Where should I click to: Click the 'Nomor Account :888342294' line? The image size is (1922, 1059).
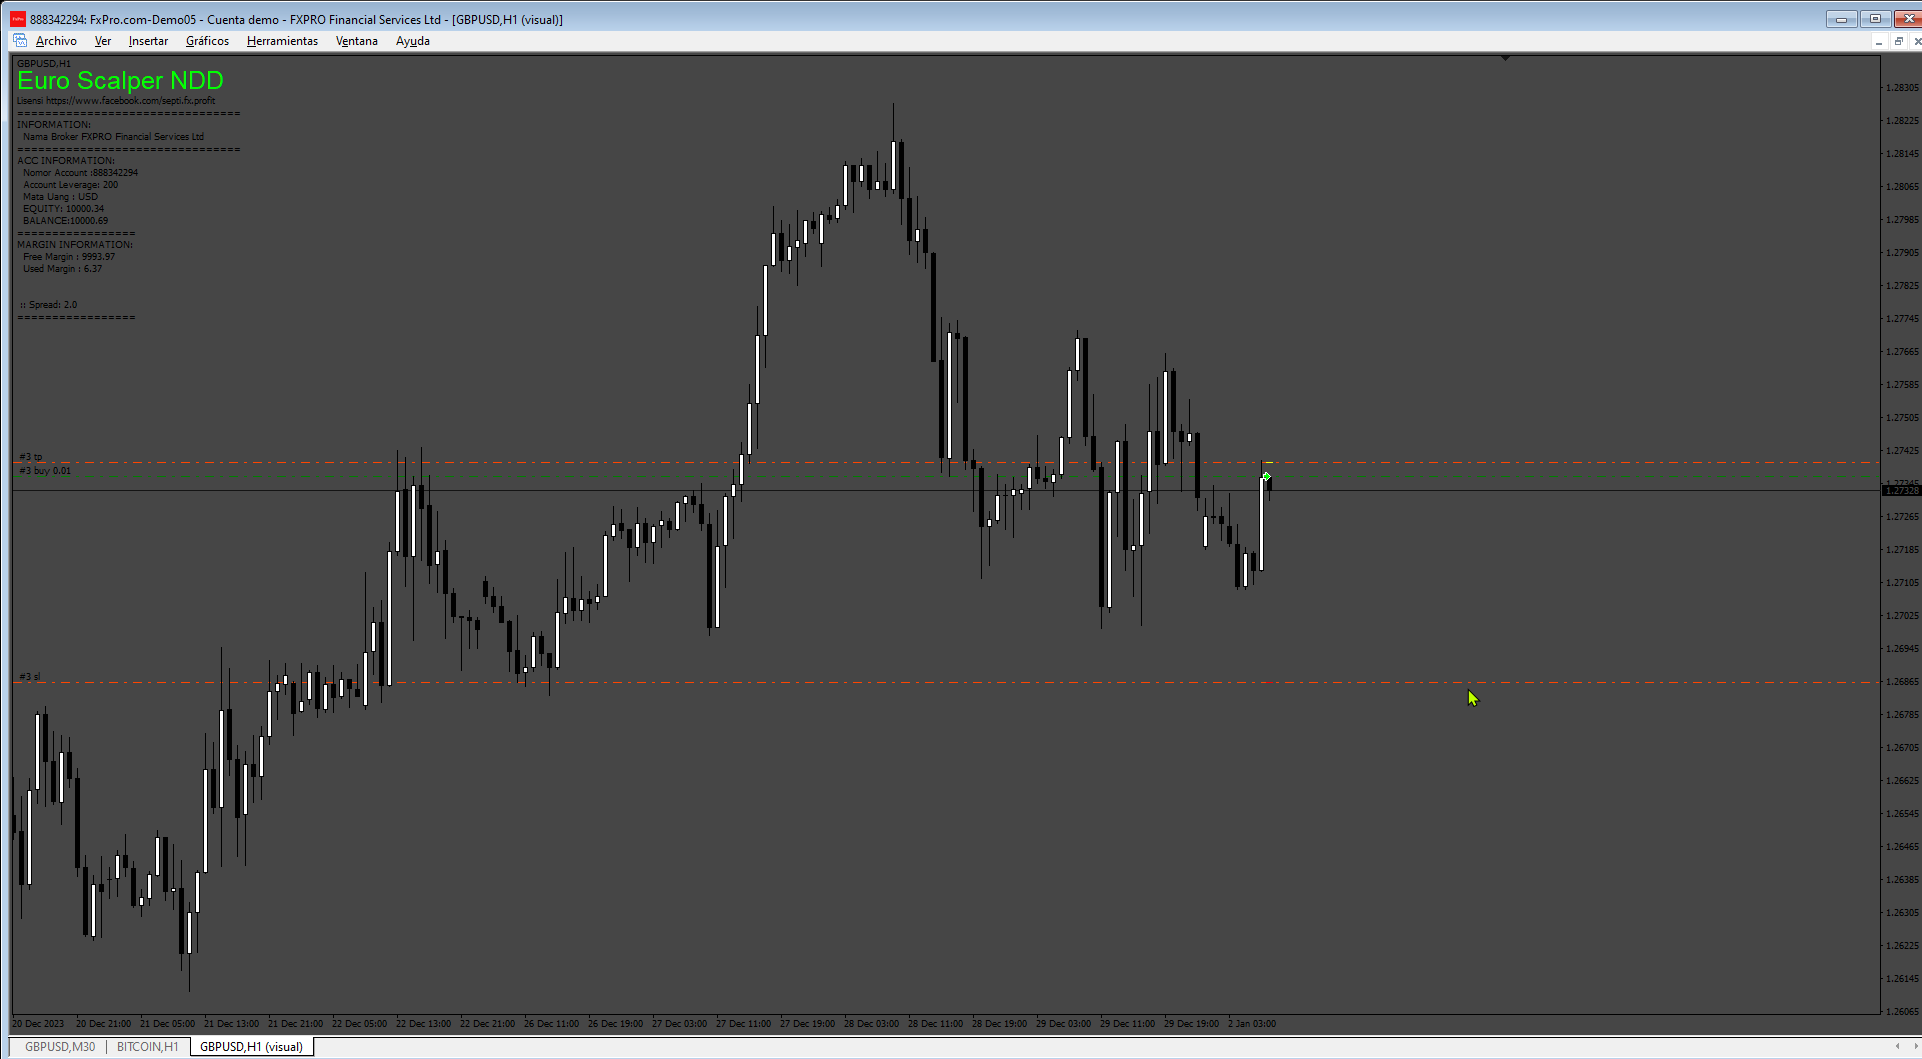pos(80,173)
